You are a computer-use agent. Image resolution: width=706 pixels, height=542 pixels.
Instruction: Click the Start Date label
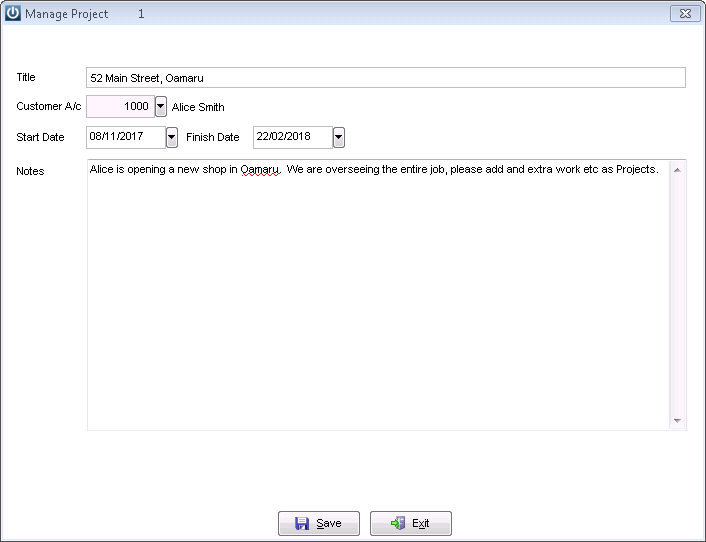pyautogui.click(x=40, y=137)
